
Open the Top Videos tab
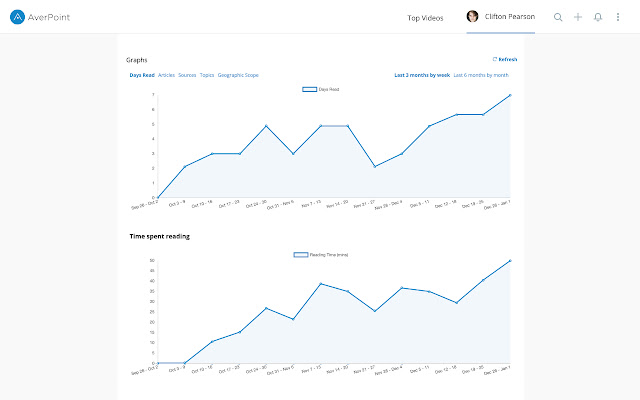(426, 18)
